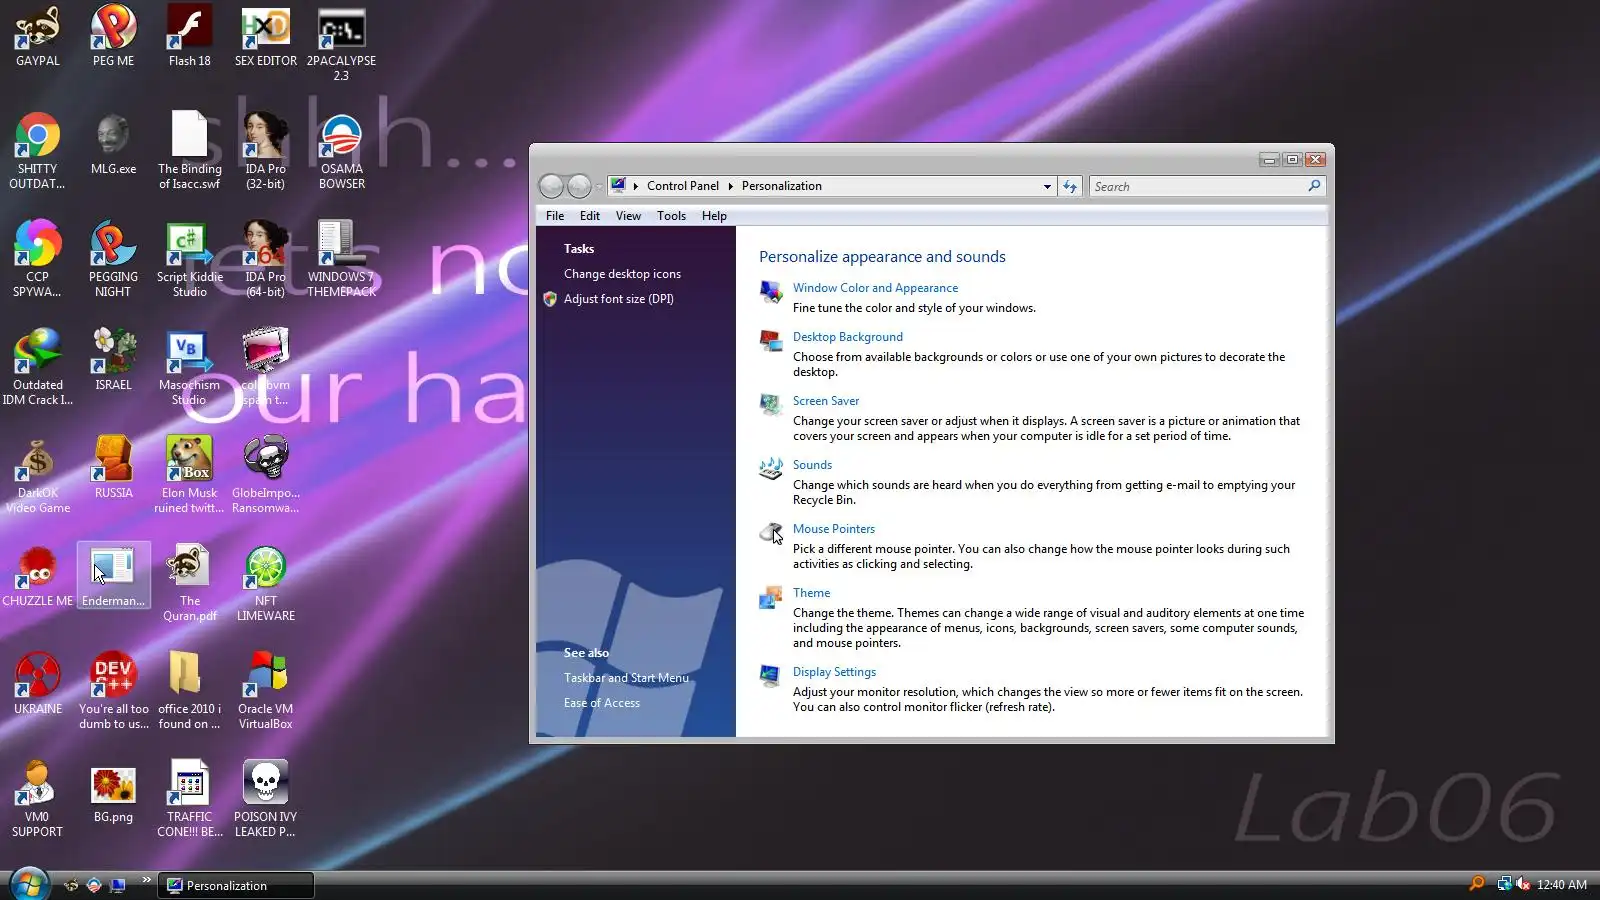Select the Outdated IDM Crack desktop icon
This screenshot has height=900, width=1600.
tap(37, 367)
